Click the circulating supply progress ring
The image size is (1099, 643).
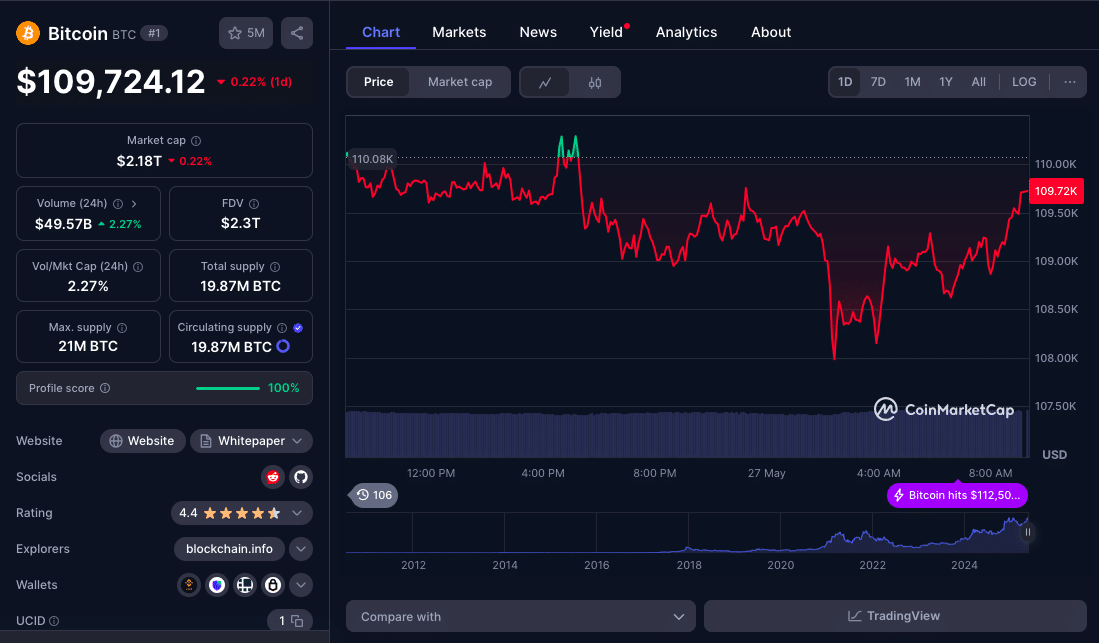[x=283, y=346]
